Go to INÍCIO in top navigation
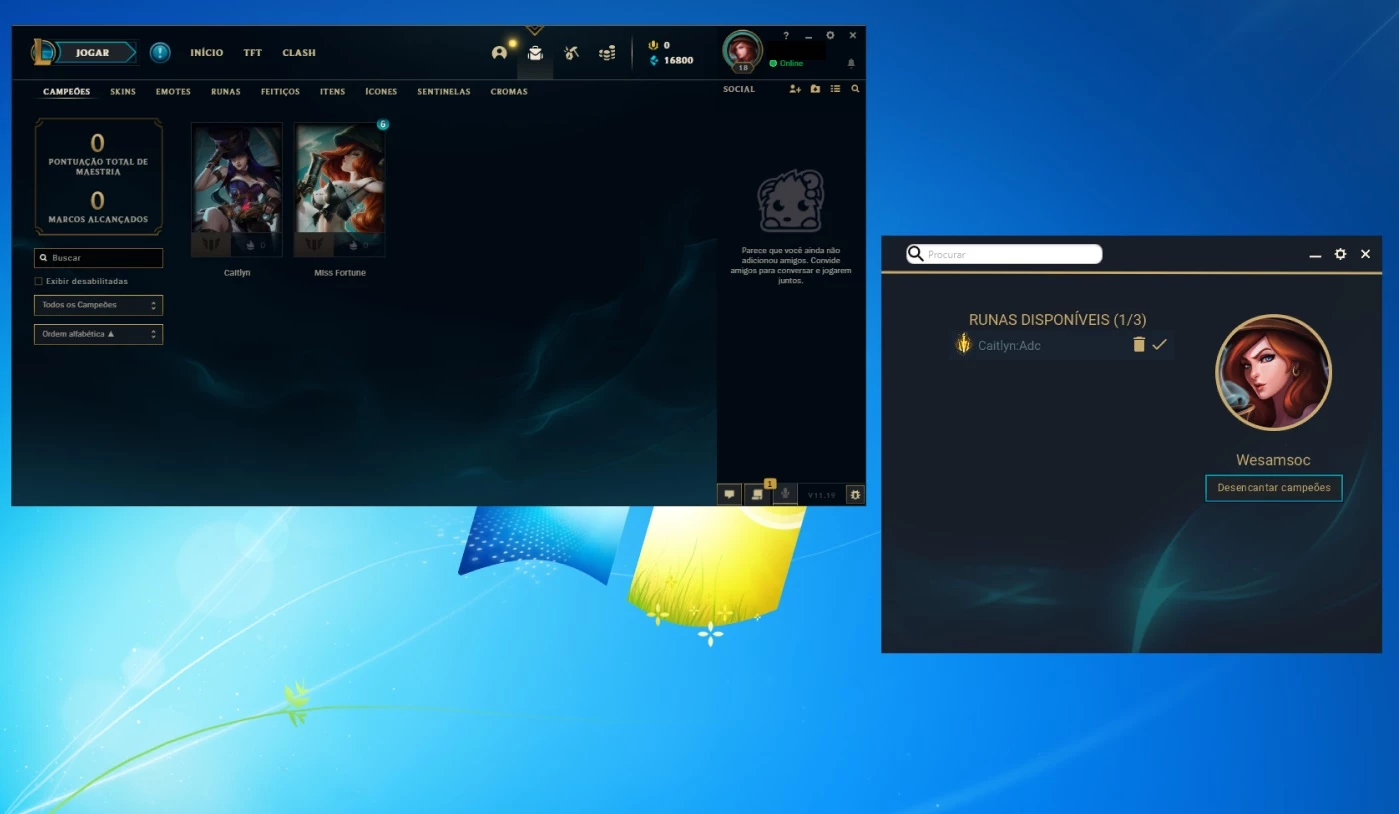 click(207, 52)
